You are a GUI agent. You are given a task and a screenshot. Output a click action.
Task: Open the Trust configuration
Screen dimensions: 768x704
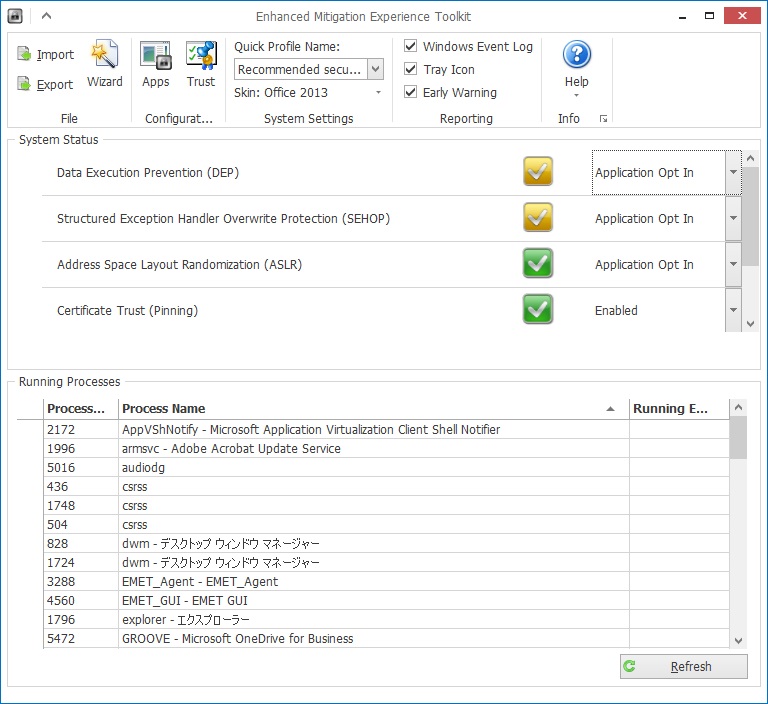click(201, 64)
